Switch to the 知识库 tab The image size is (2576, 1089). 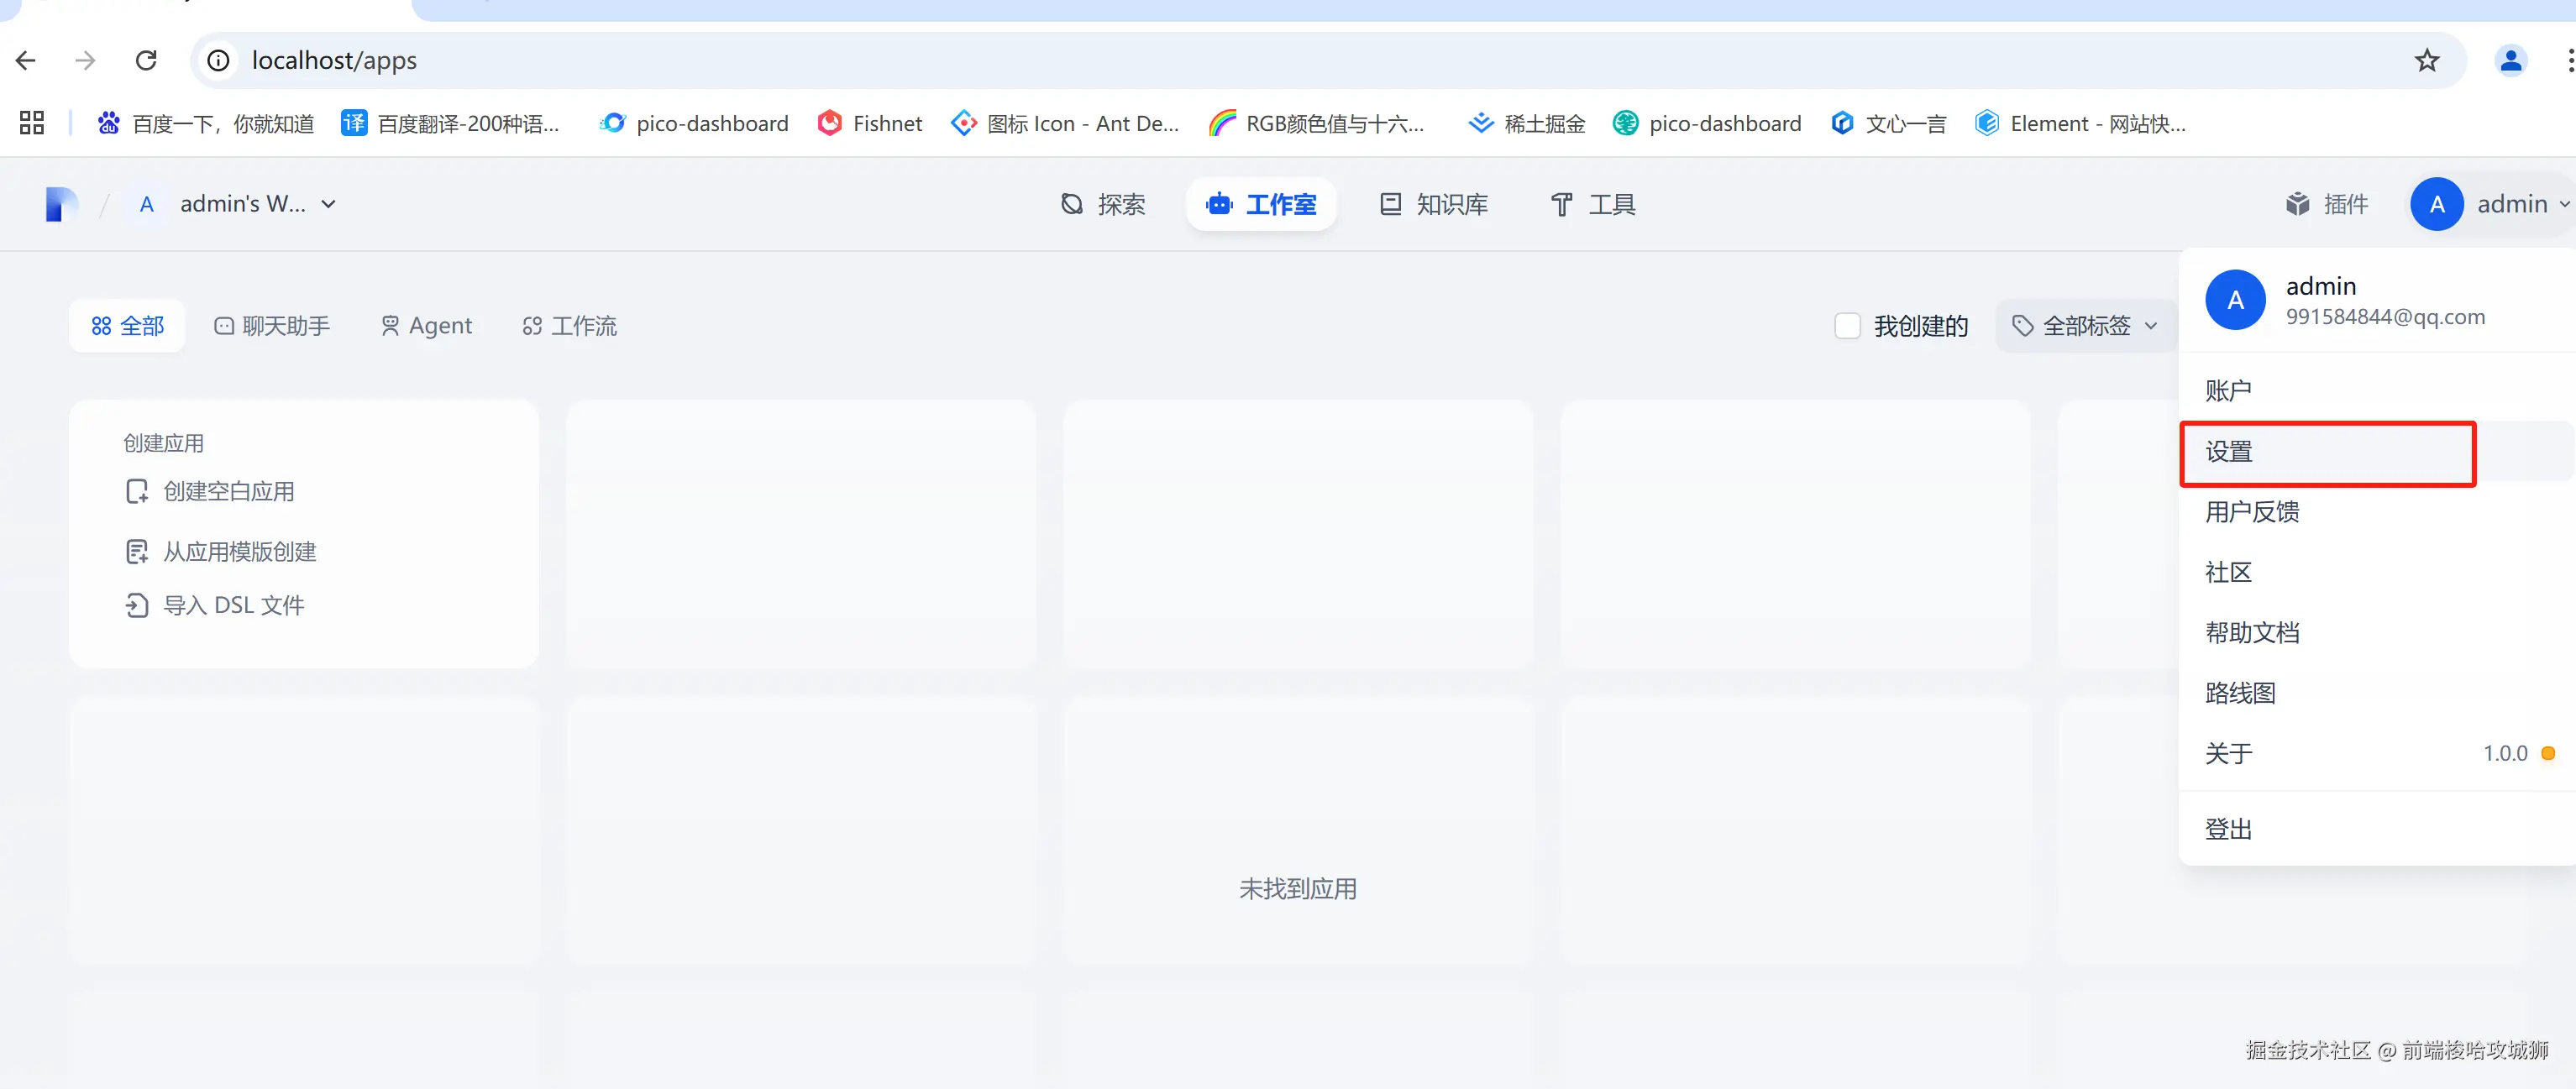1434,204
